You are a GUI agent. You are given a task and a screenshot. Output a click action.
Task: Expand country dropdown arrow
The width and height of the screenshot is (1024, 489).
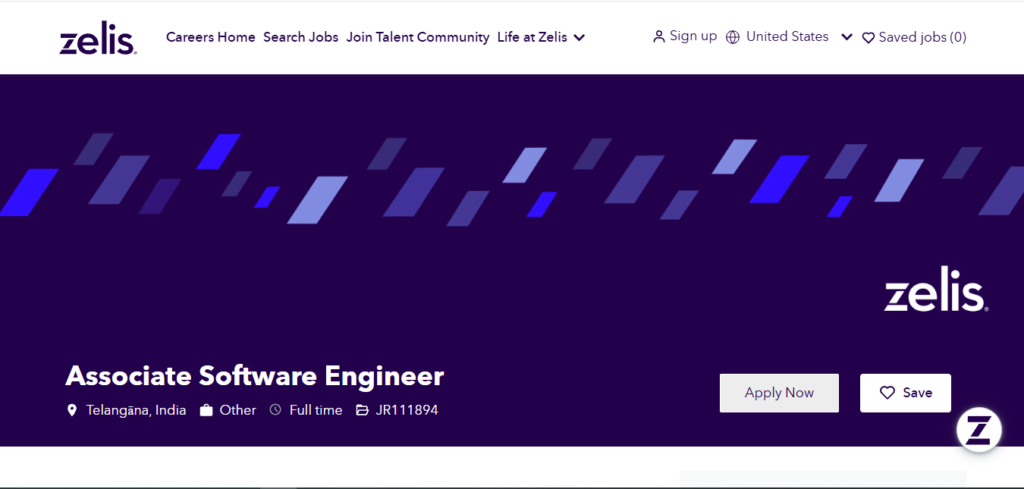tap(846, 37)
